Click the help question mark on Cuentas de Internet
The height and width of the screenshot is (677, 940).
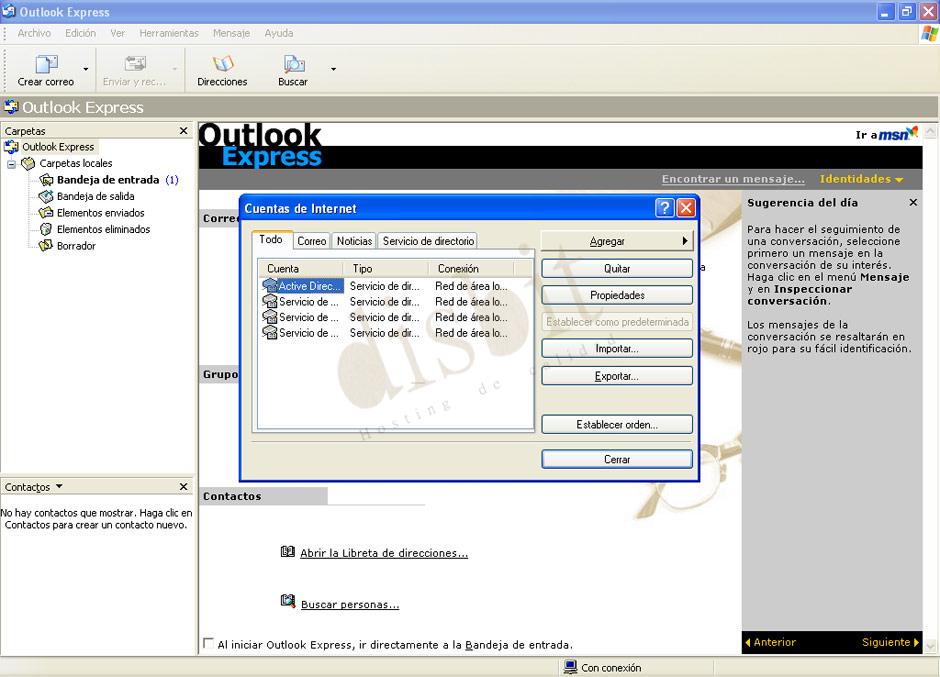pyautogui.click(x=666, y=208)
